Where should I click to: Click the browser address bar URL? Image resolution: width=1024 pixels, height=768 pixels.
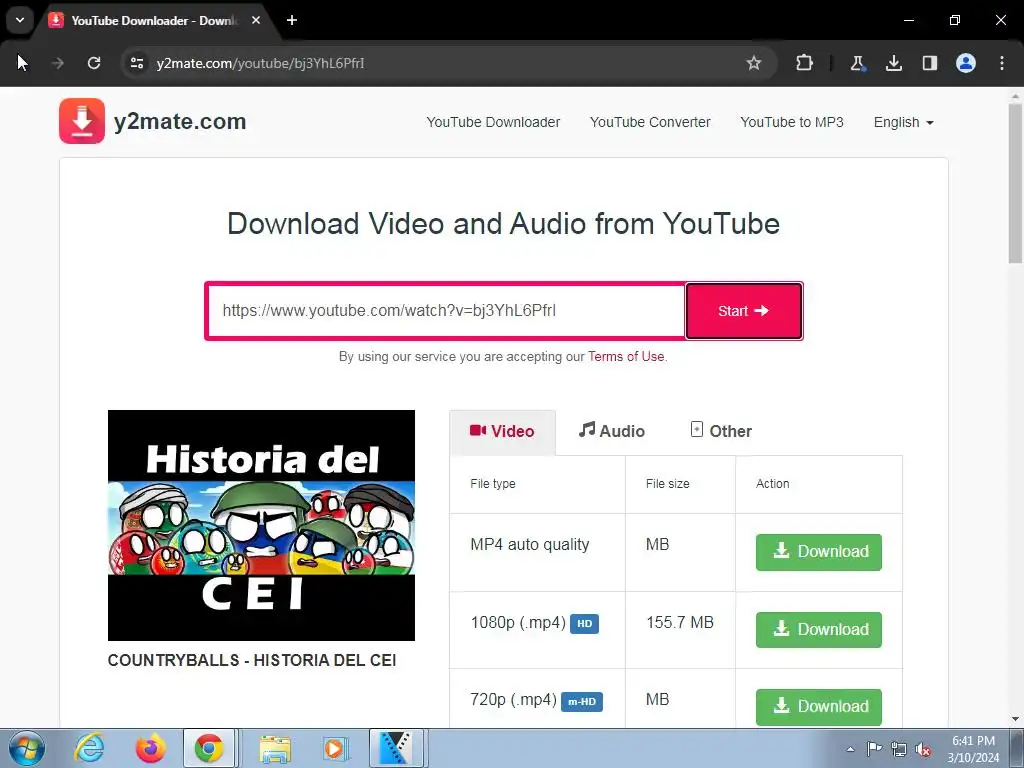coord(261,63)
